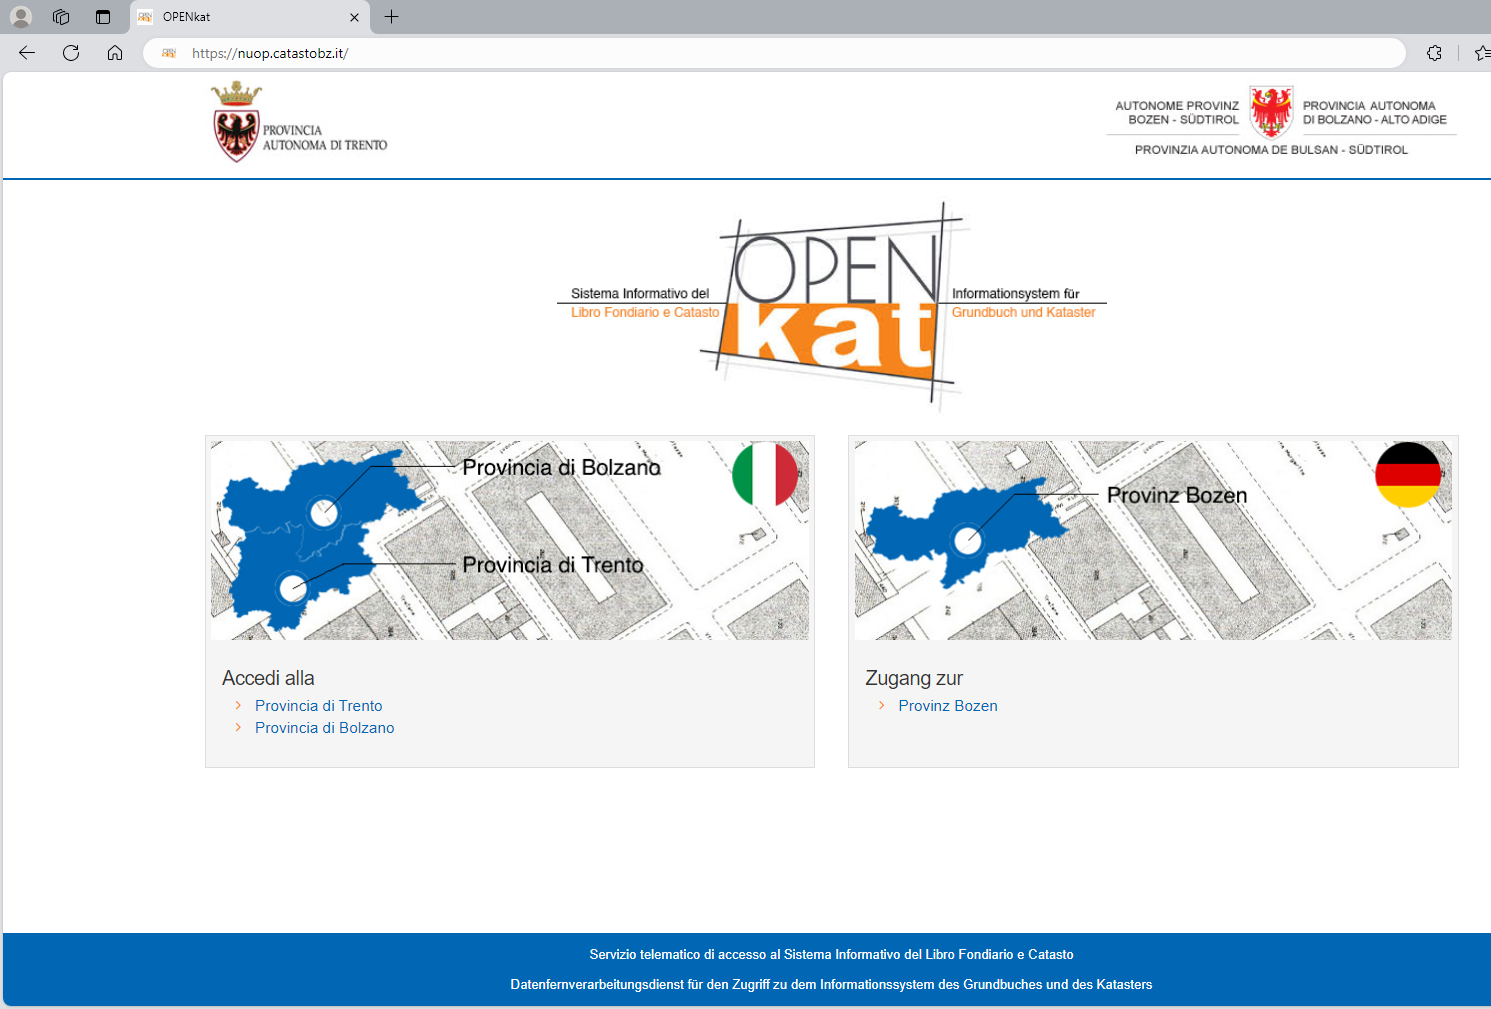Reload the current page
This screenshot has width=1491, height=1009.
point(71,53)
